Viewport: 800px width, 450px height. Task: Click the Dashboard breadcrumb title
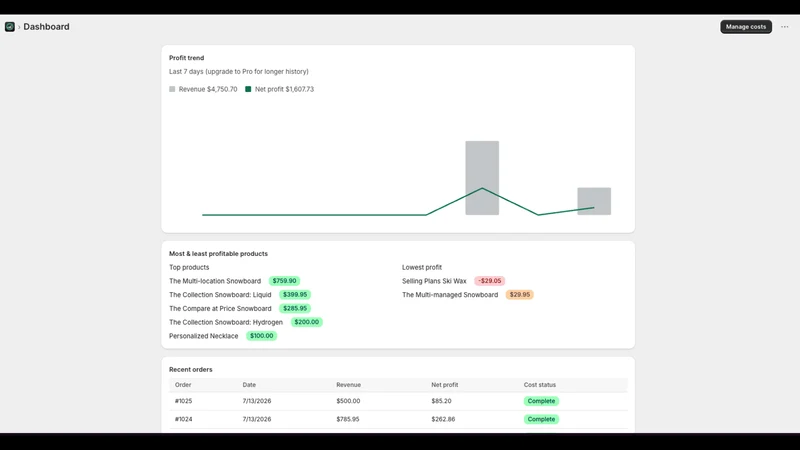click(46, 27)
